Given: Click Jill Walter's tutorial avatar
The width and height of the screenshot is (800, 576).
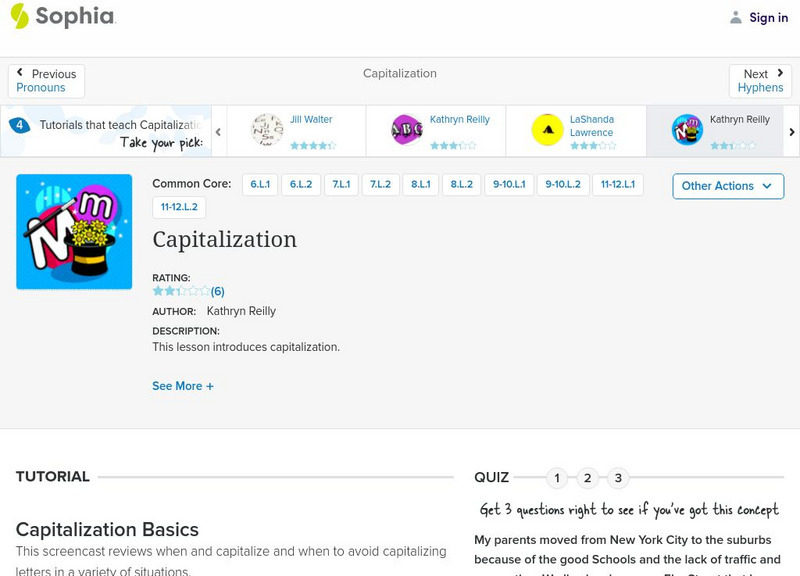Looking at the screenshot, I should 267,130.
